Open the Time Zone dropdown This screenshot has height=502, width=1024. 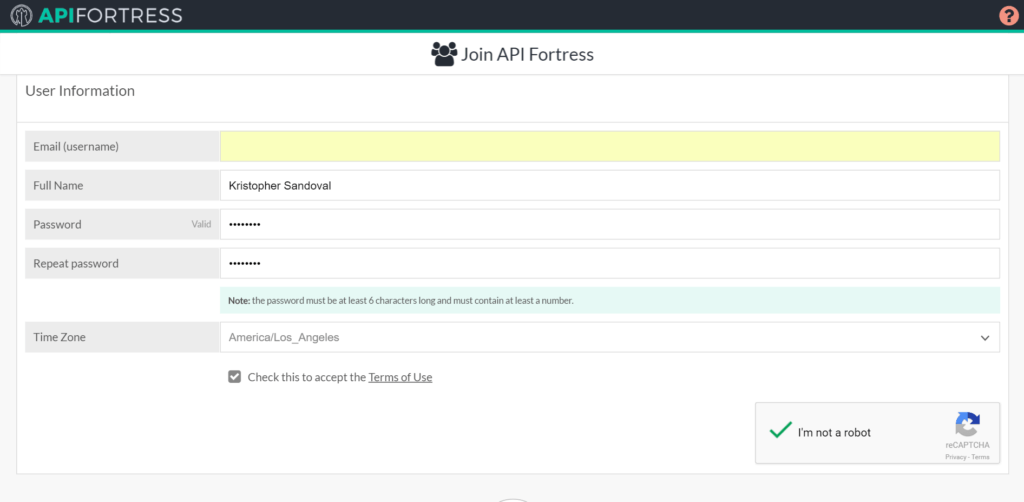tap(609, 337)
